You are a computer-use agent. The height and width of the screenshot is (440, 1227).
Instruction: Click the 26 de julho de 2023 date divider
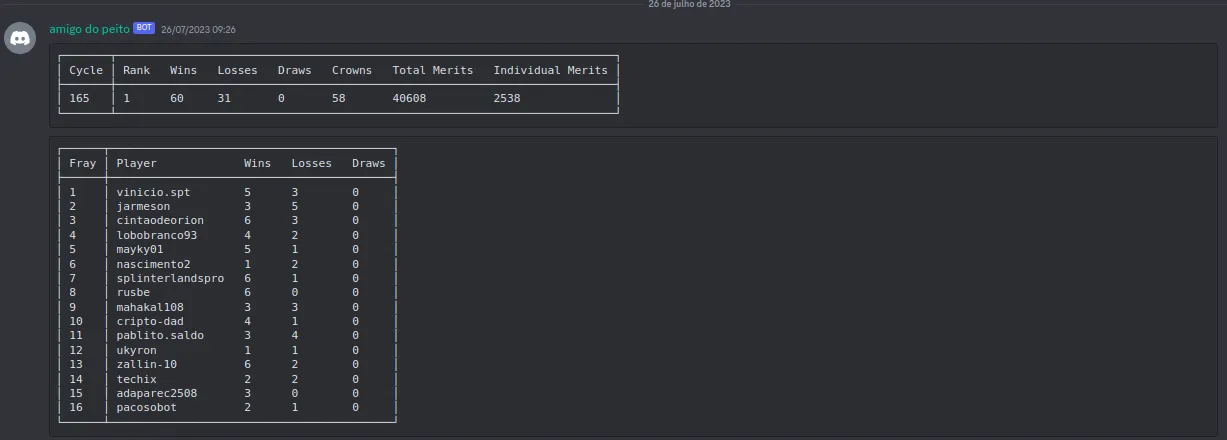pos(689,4)
